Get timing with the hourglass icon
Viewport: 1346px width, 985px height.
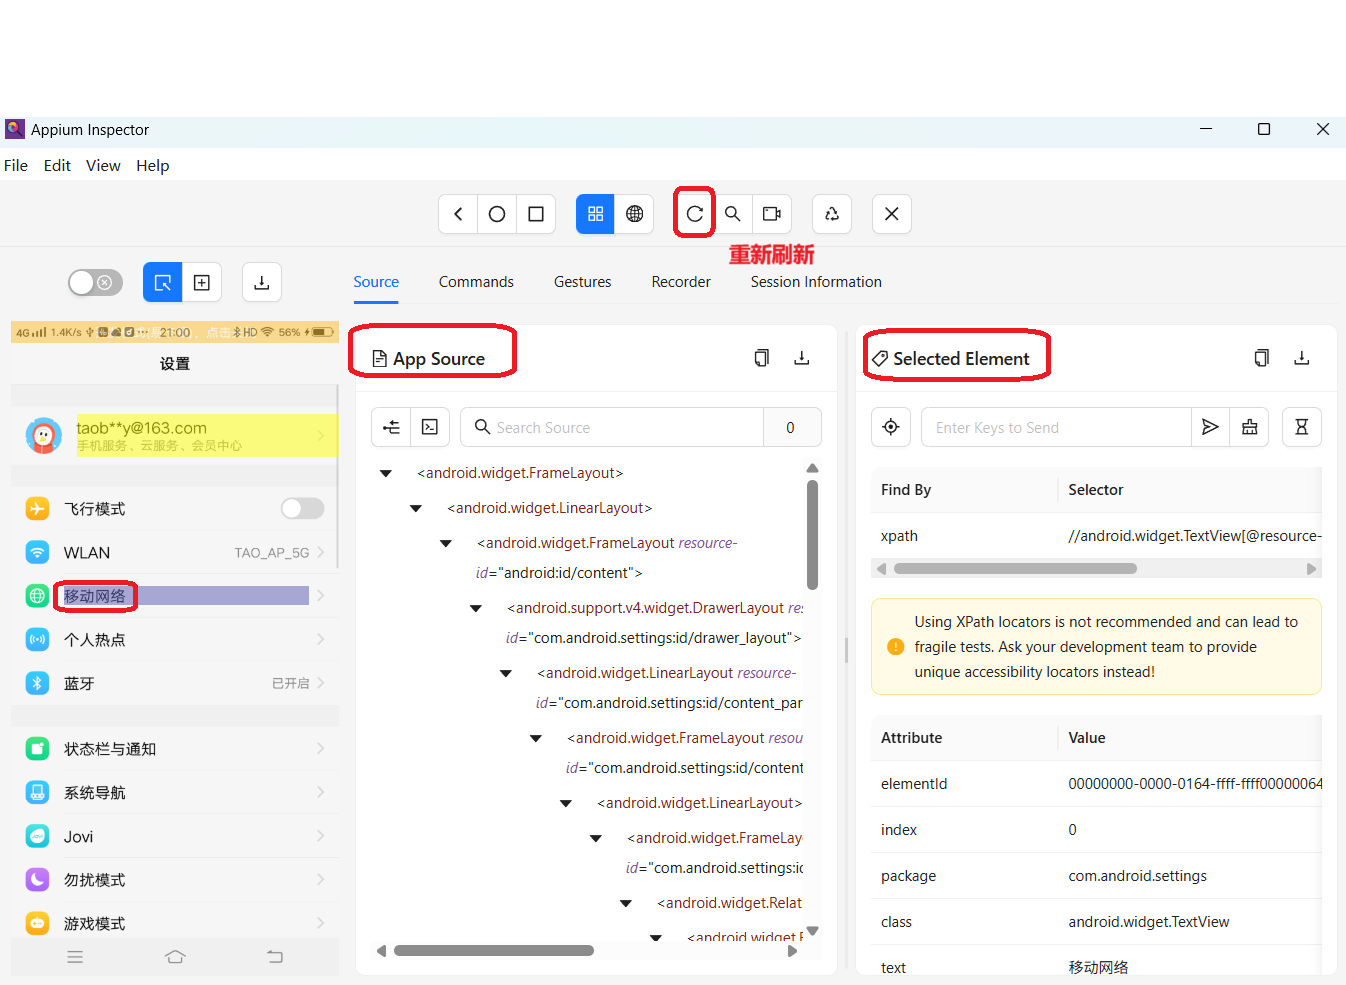pos(1302,427)
